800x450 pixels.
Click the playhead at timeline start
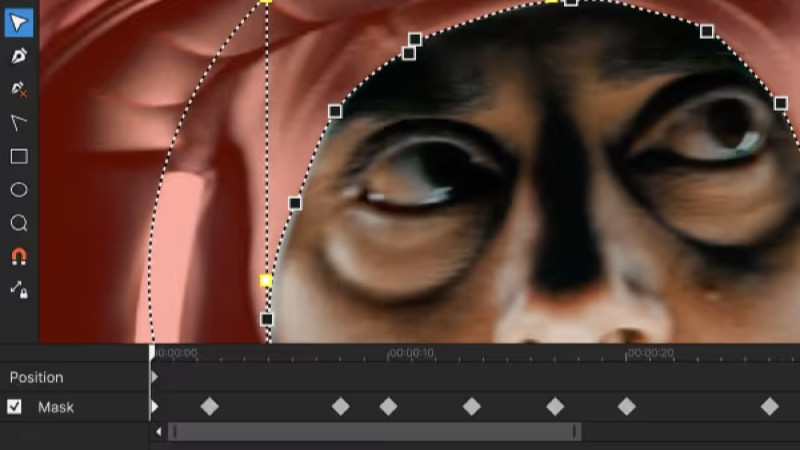coord(152,352)
